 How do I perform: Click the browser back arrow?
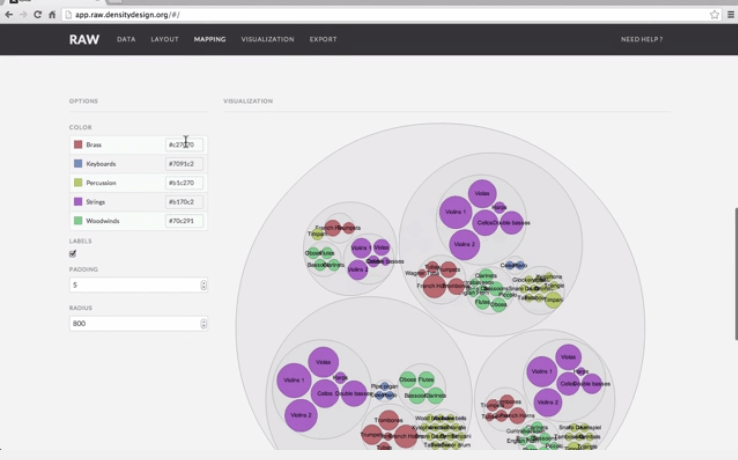9,15
